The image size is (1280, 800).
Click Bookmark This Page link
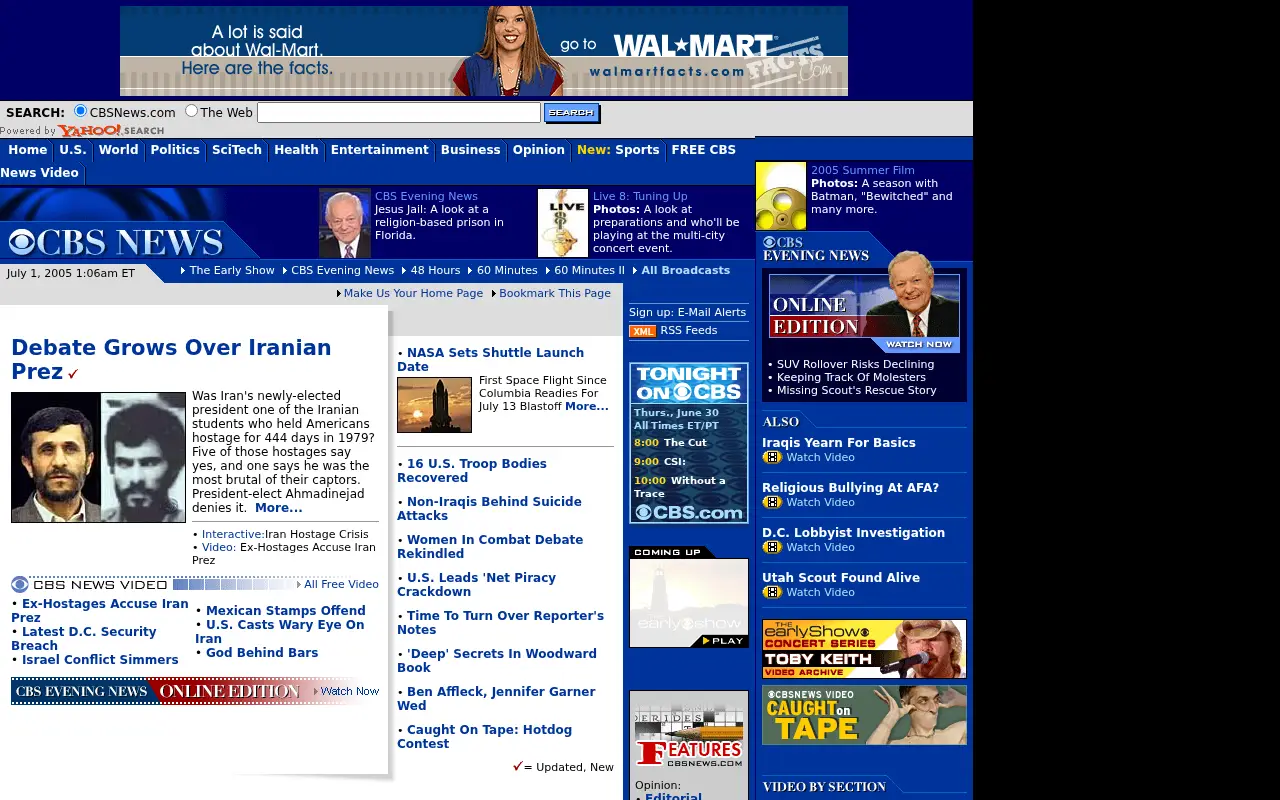pyautogui.click(x=555, y=293)
